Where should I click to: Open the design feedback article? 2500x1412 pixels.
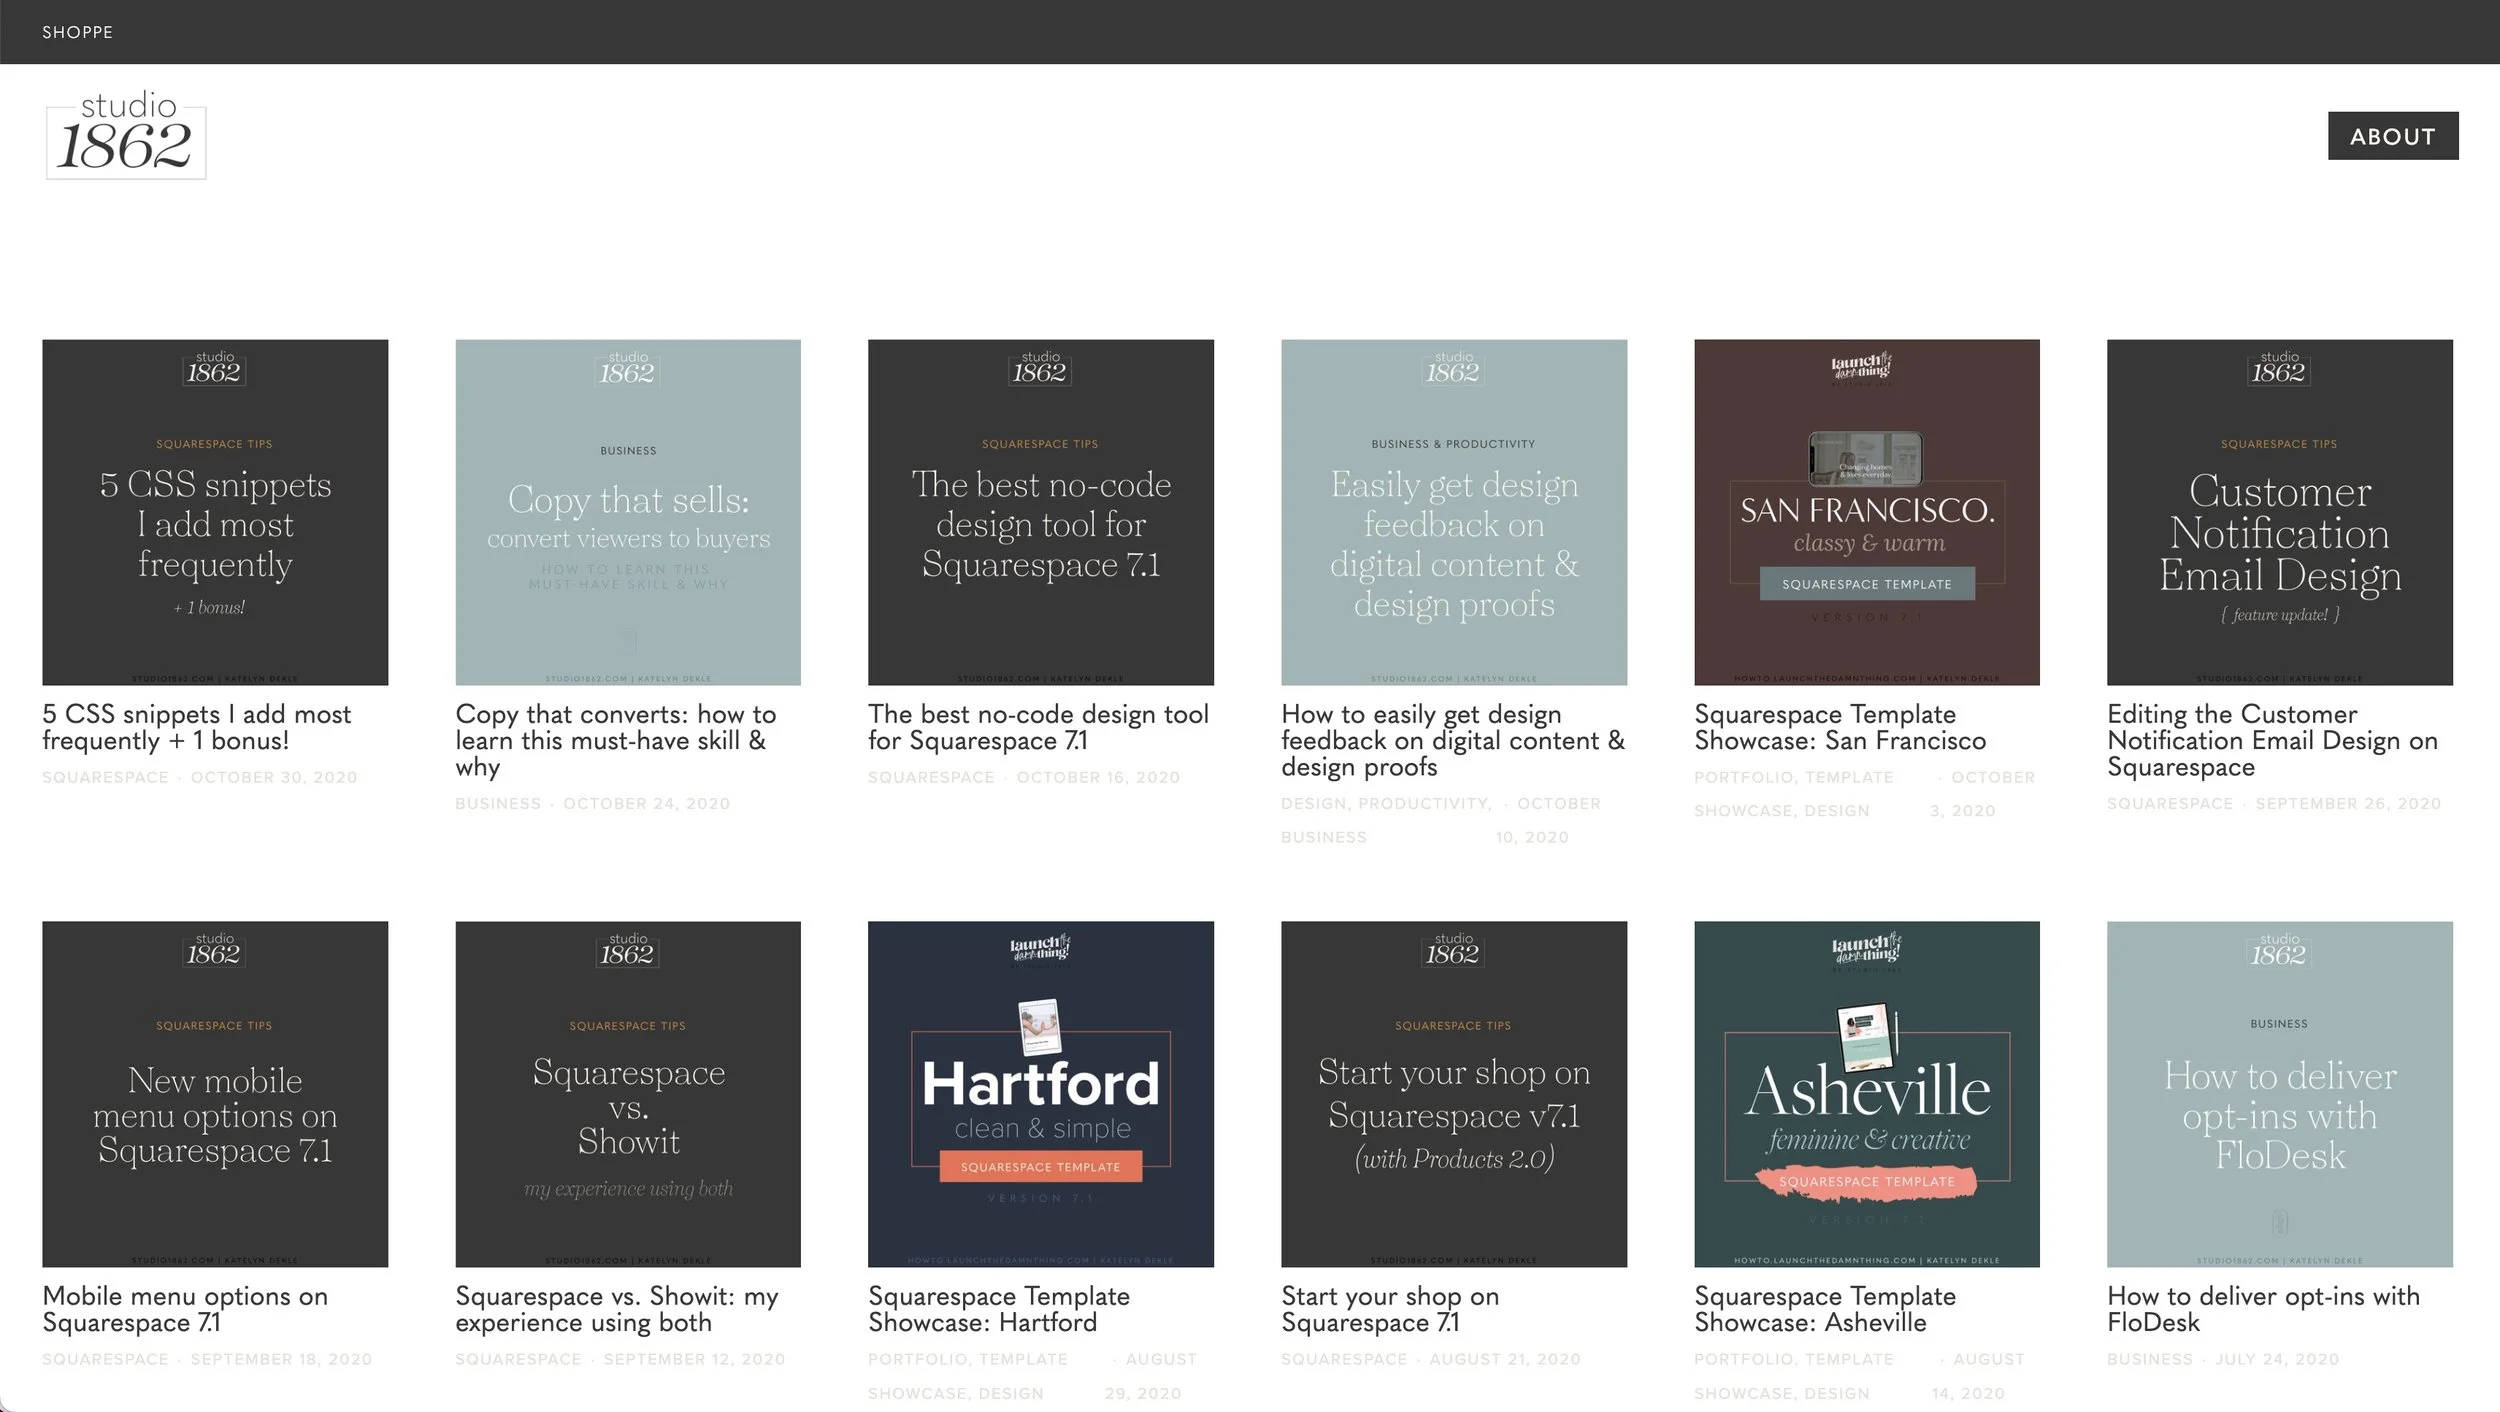click(x=1452, y=740)
